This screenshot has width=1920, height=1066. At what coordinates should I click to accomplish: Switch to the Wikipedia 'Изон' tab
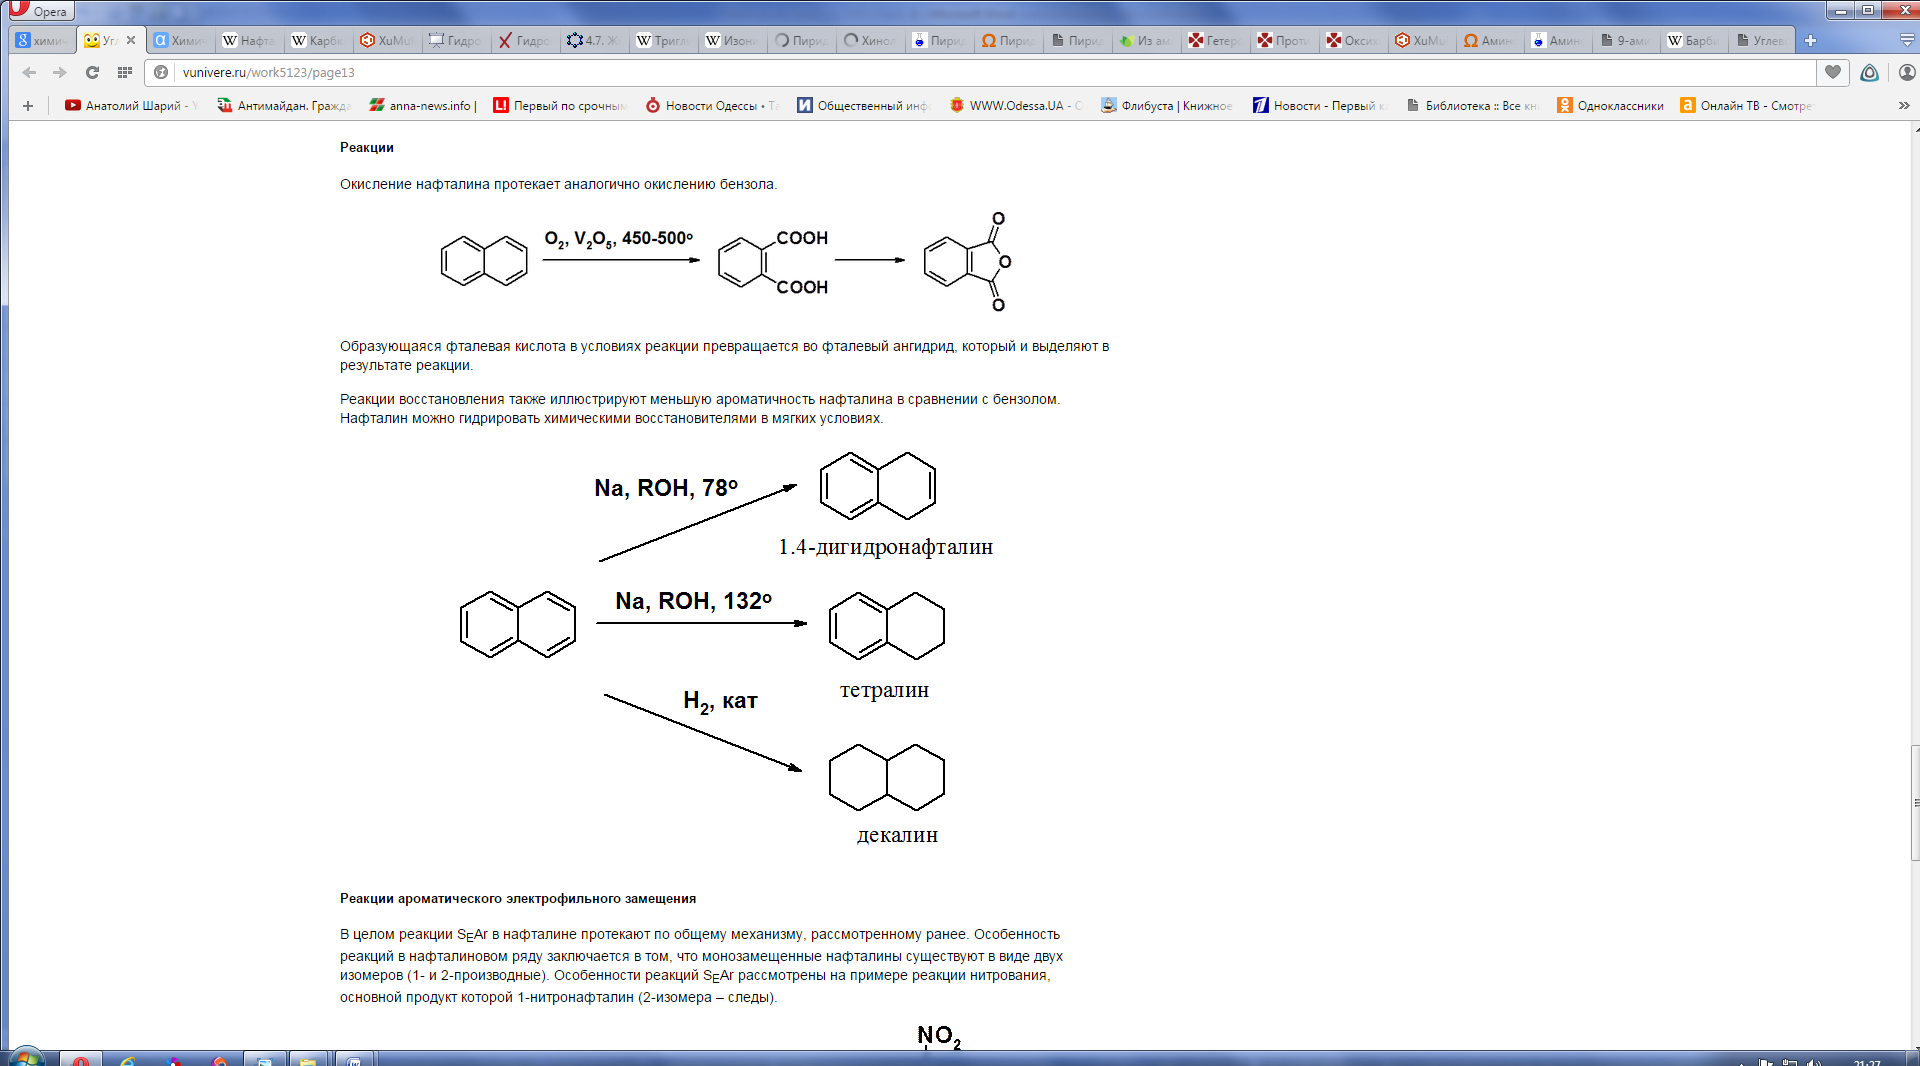pyautogui.click(x=732, y=41)
